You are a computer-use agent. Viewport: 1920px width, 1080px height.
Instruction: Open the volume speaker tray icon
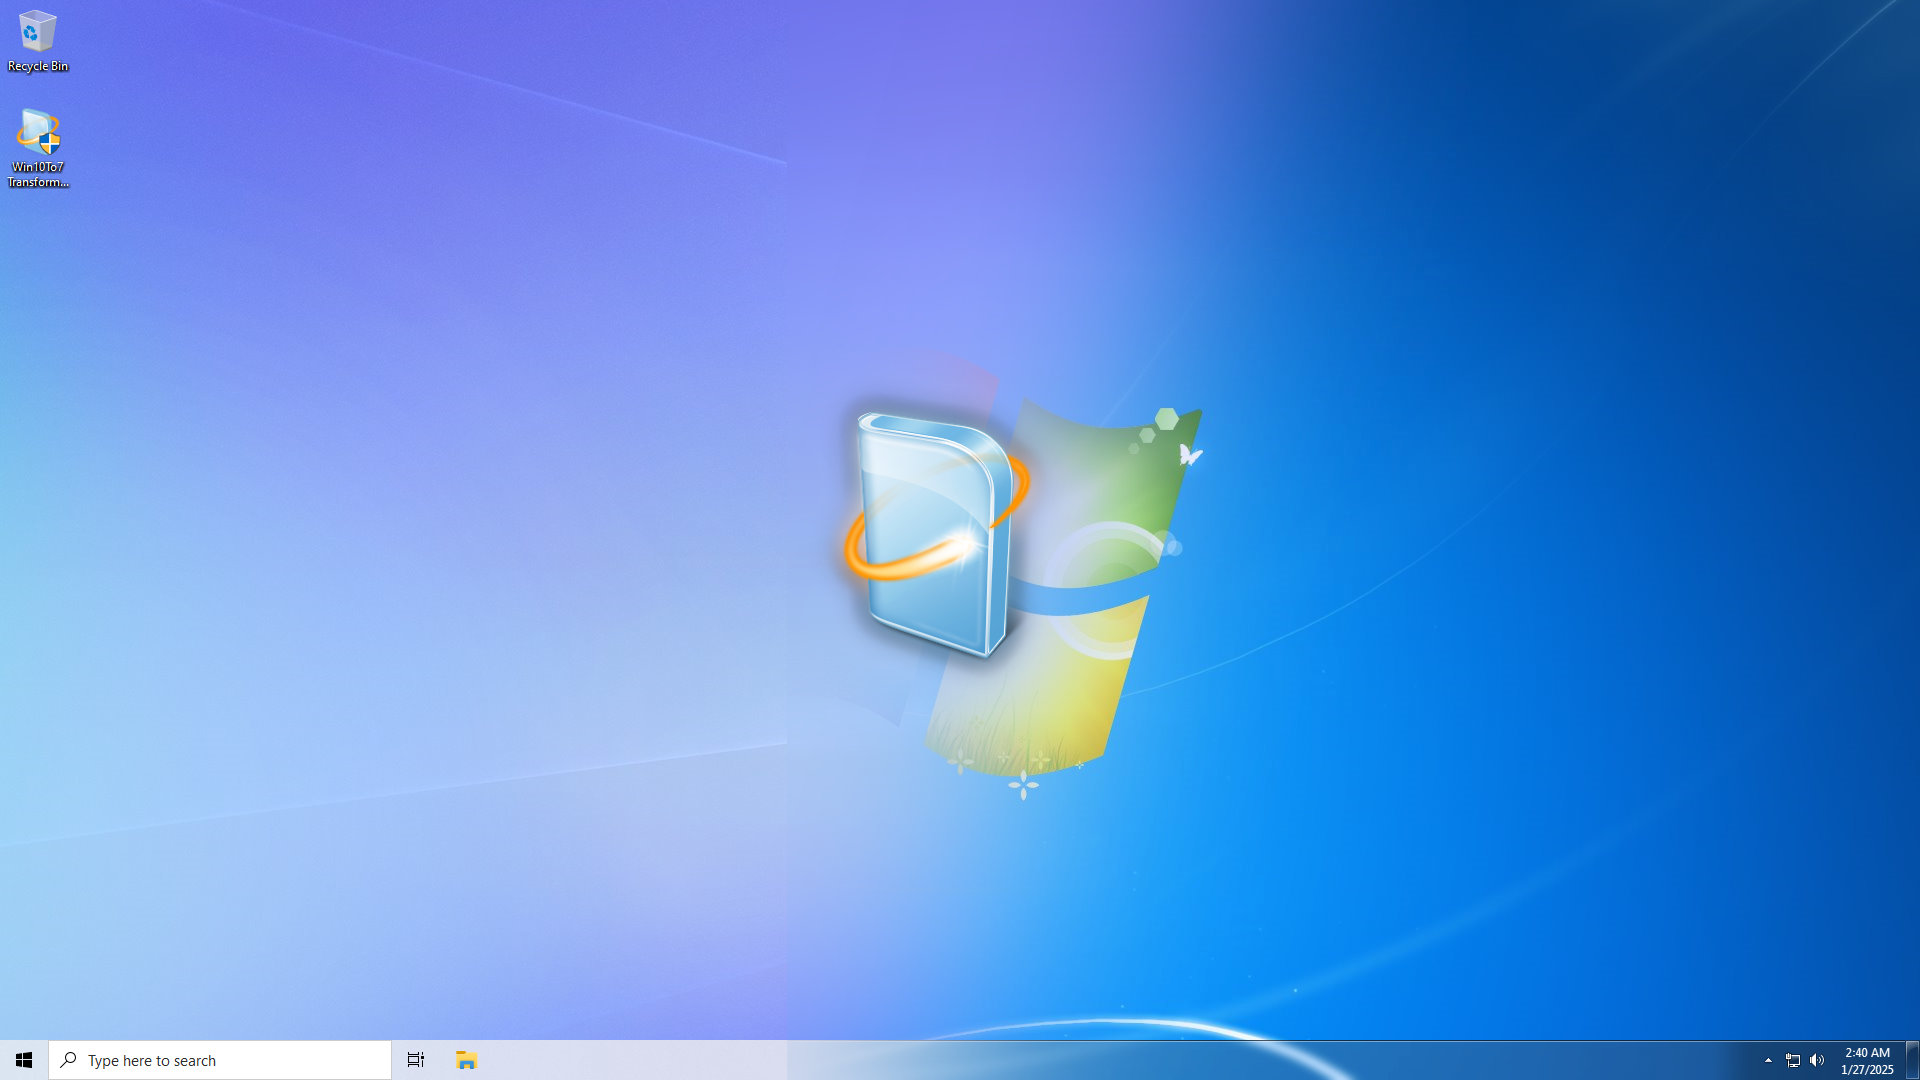(x=1817, y=1060)
